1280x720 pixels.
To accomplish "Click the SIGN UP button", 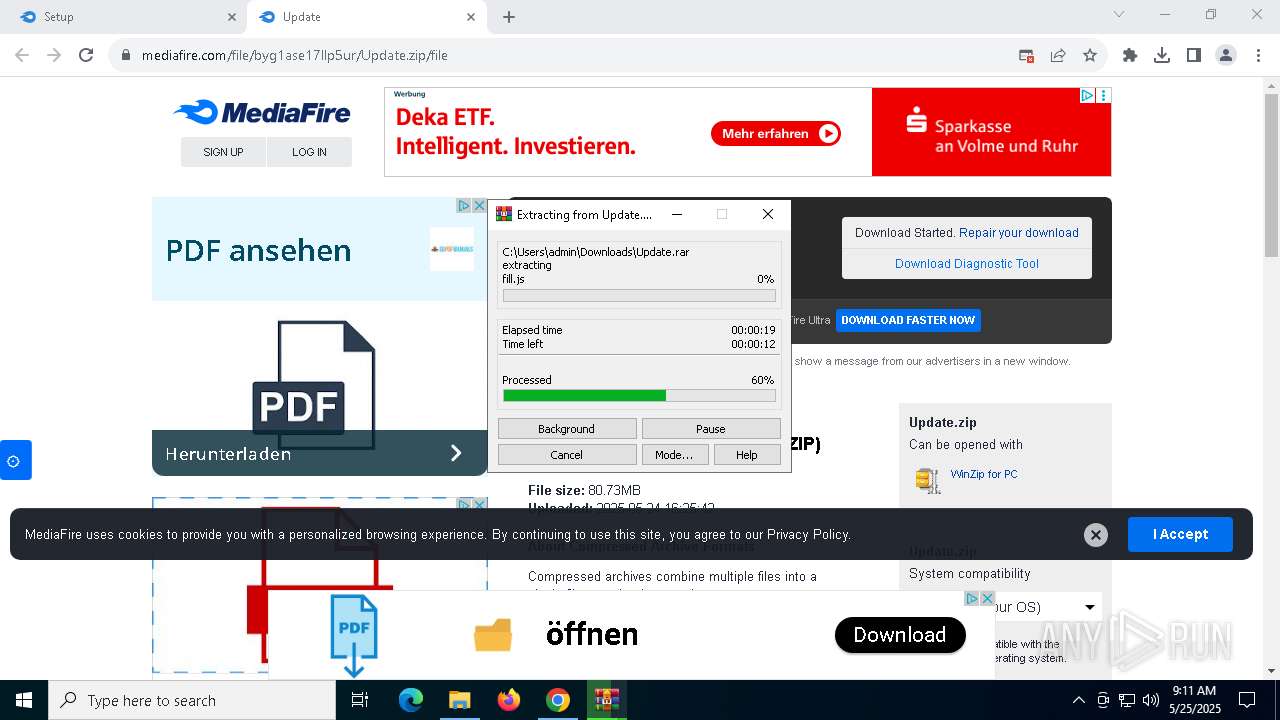I will 223,152.
